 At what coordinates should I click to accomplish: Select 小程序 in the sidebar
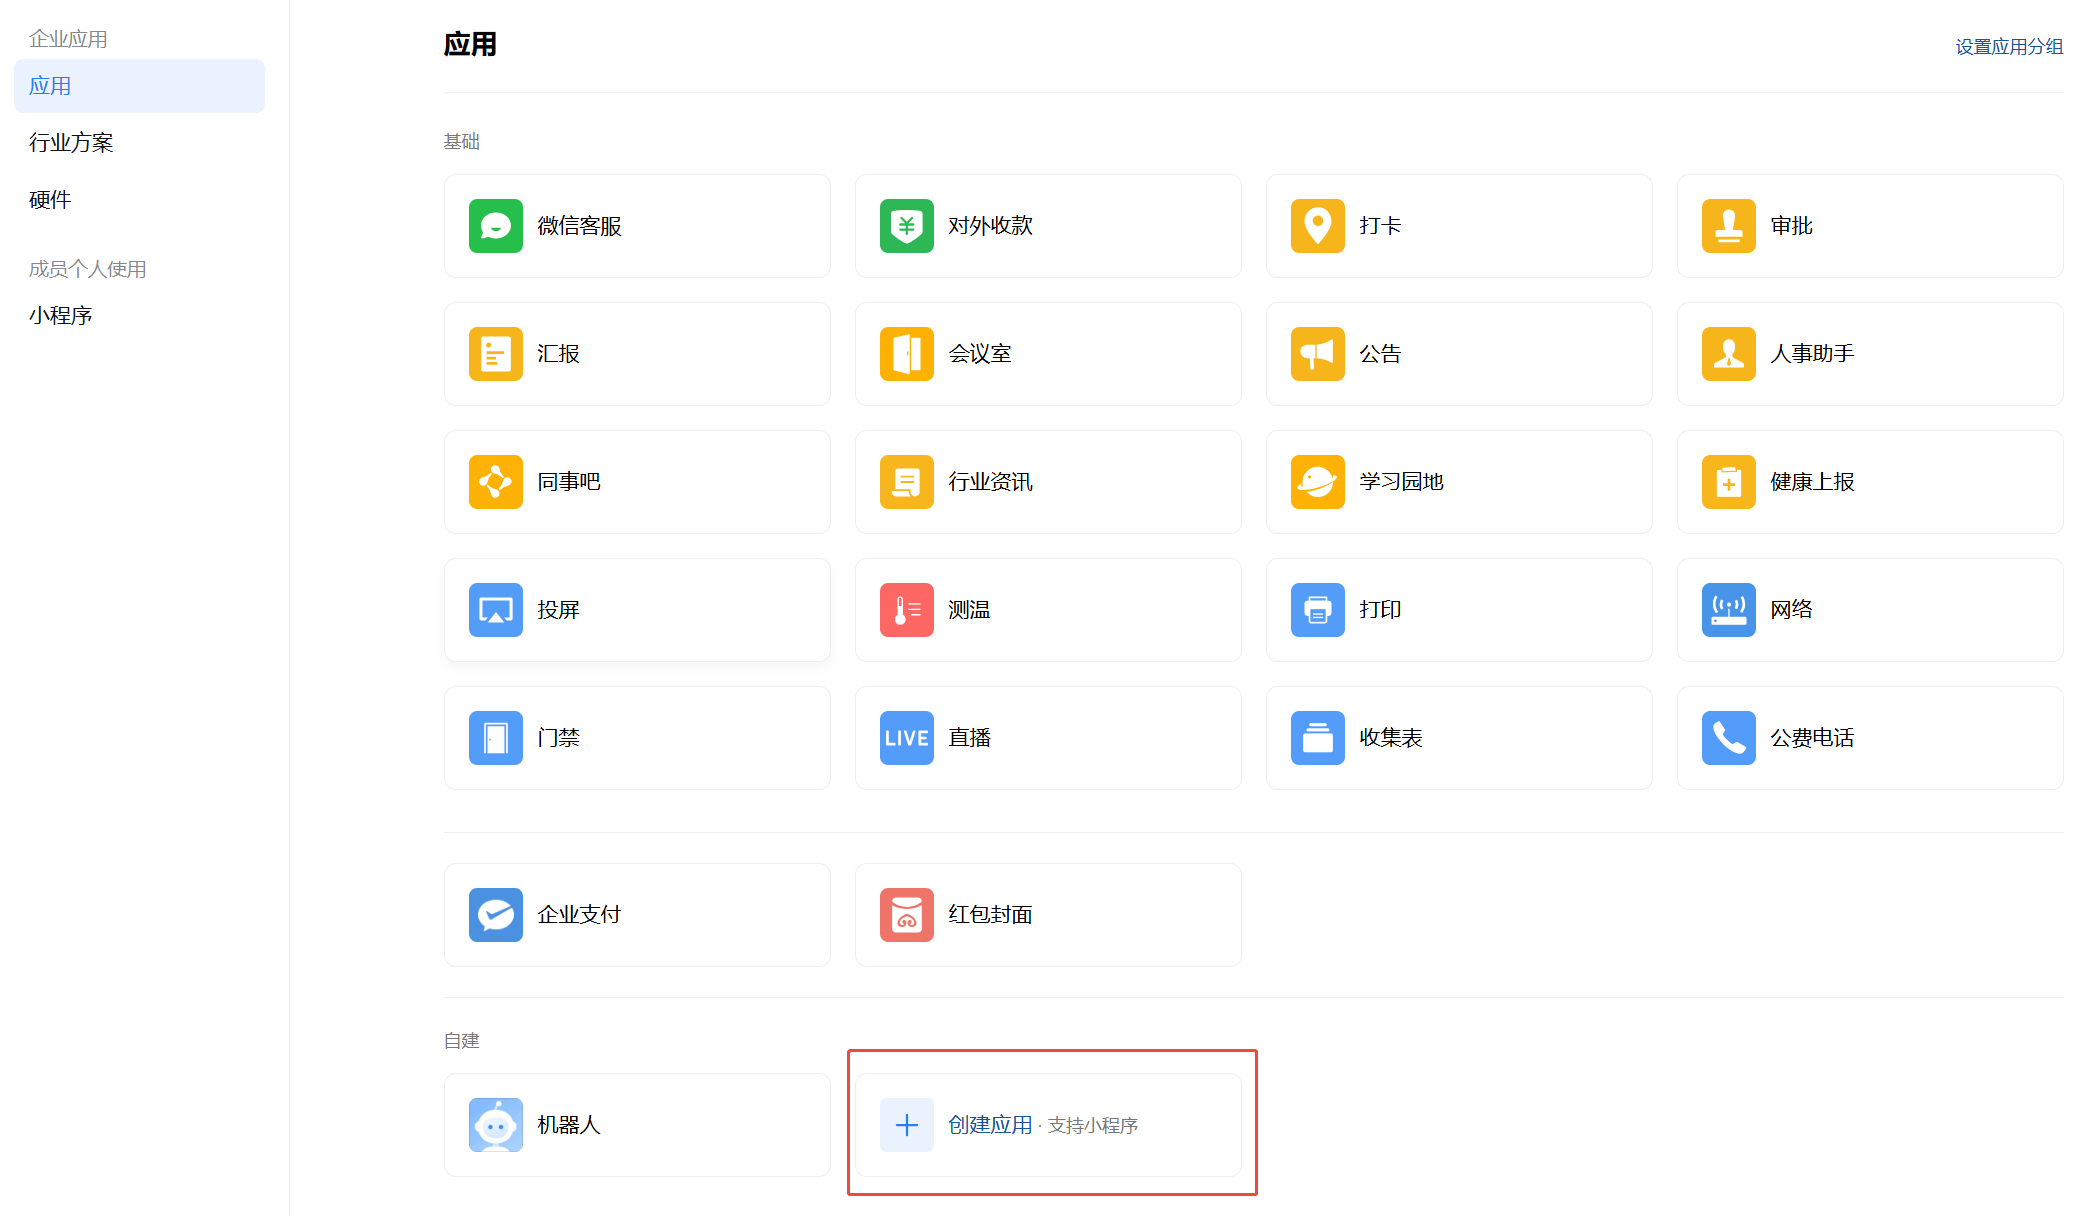click(61, 316)
